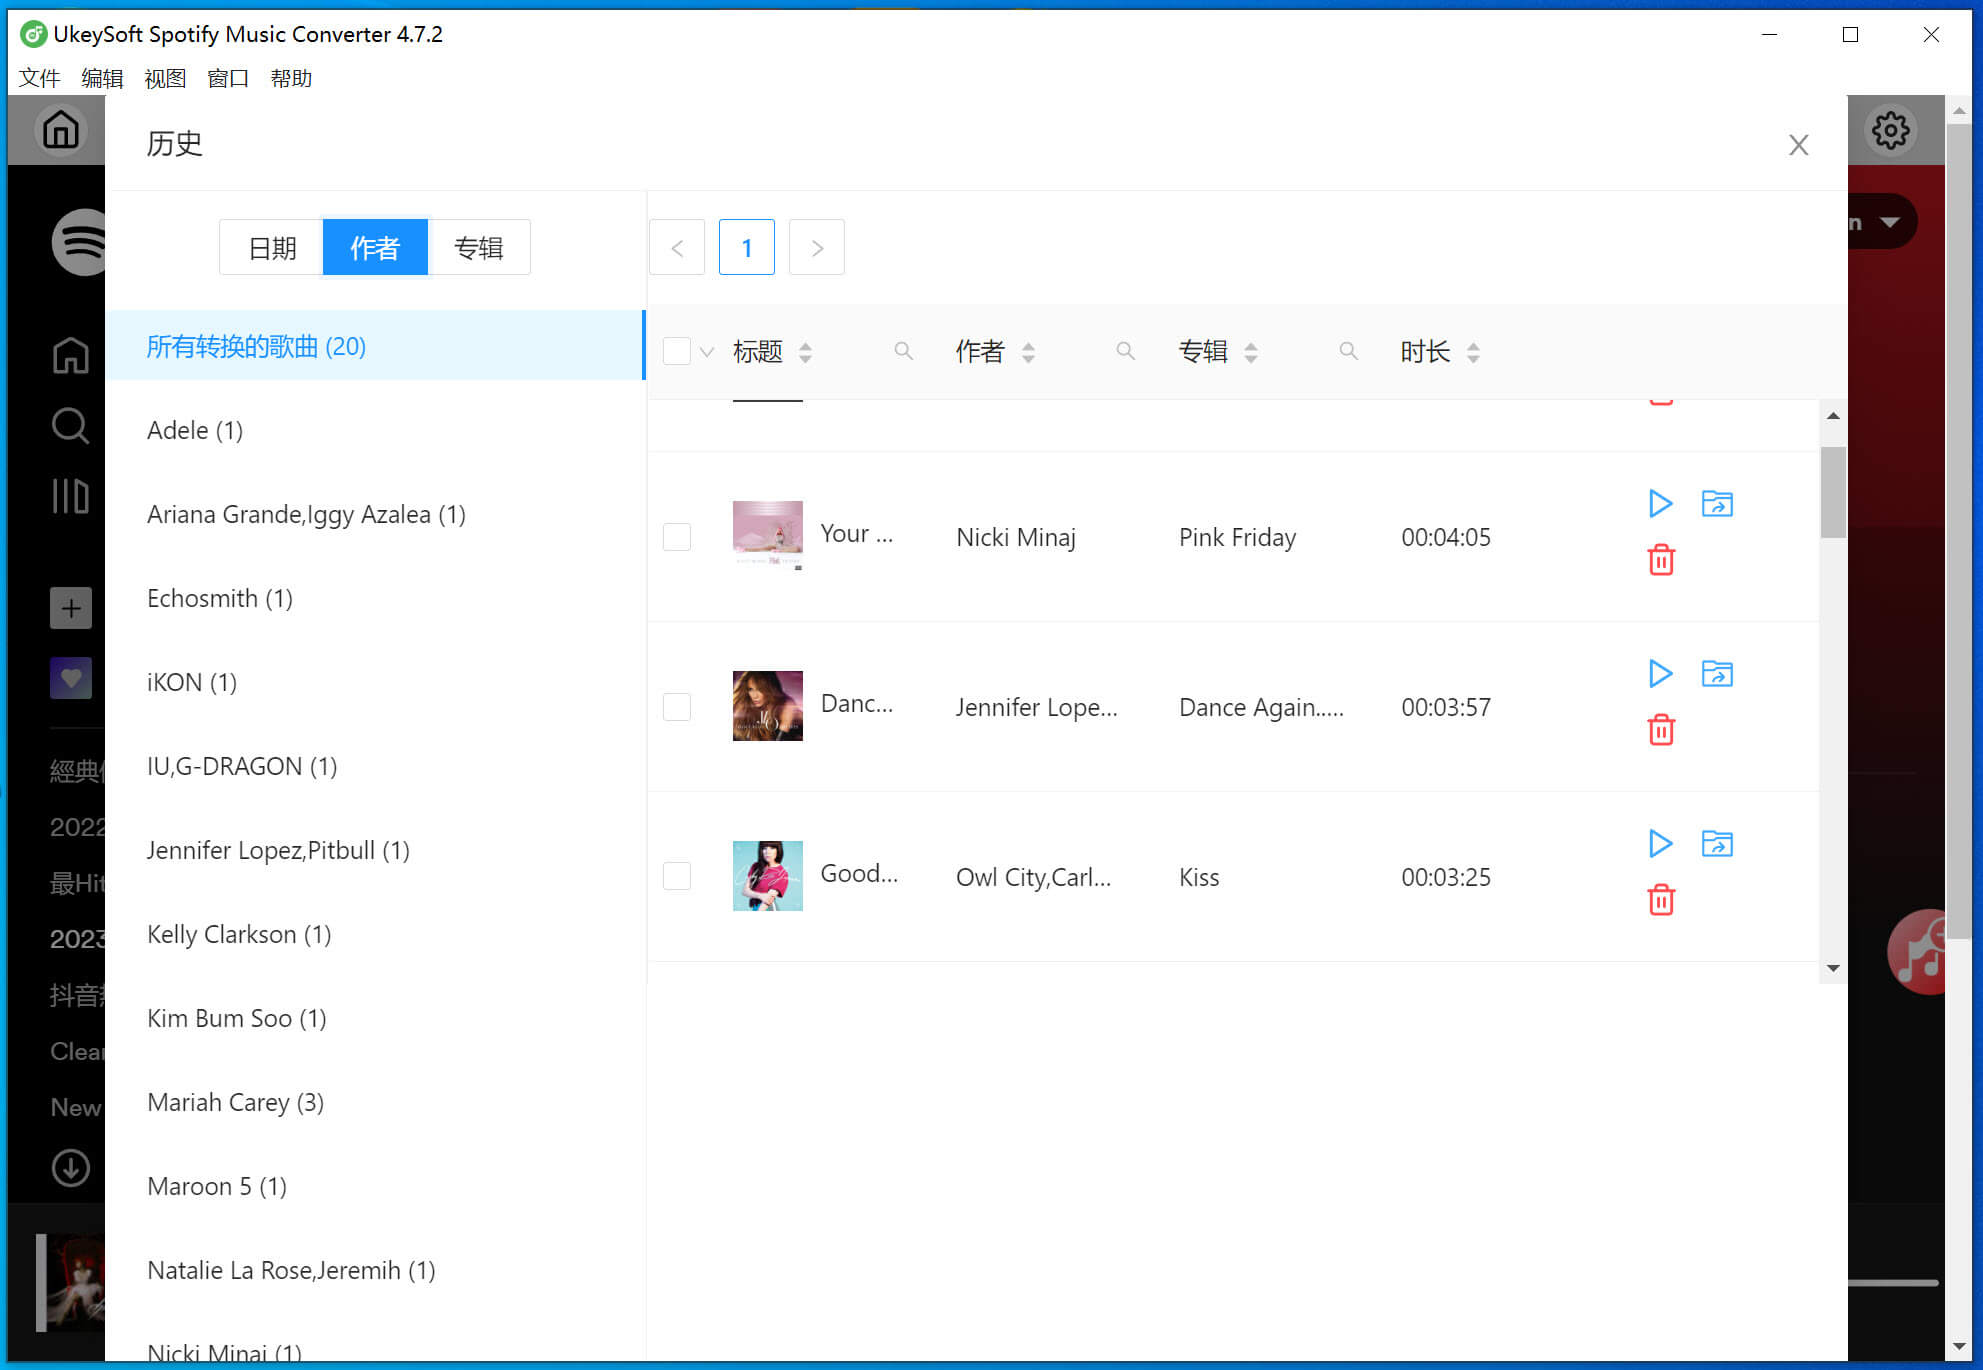Filter by Adele (1)
1983x1370 pixels.
coord(375,430)
